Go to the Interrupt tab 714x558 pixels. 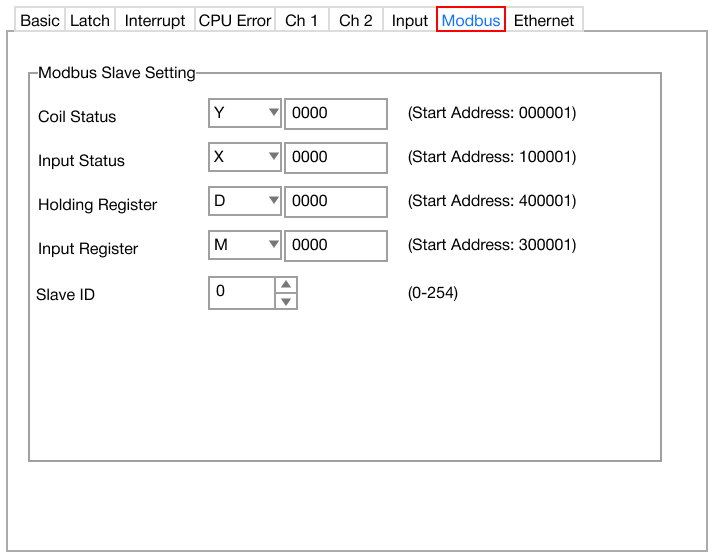coord(155,20)
